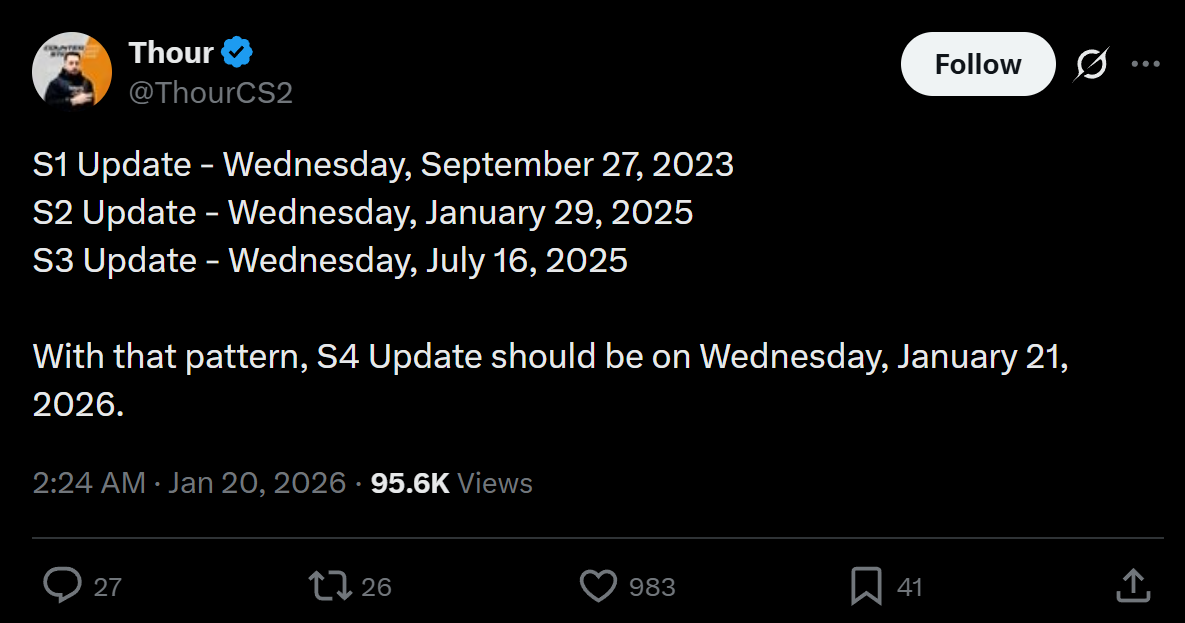The width and height of the screenshot is (1185, 623).
Task: Click the Follow button
Action: coord(977,64)
